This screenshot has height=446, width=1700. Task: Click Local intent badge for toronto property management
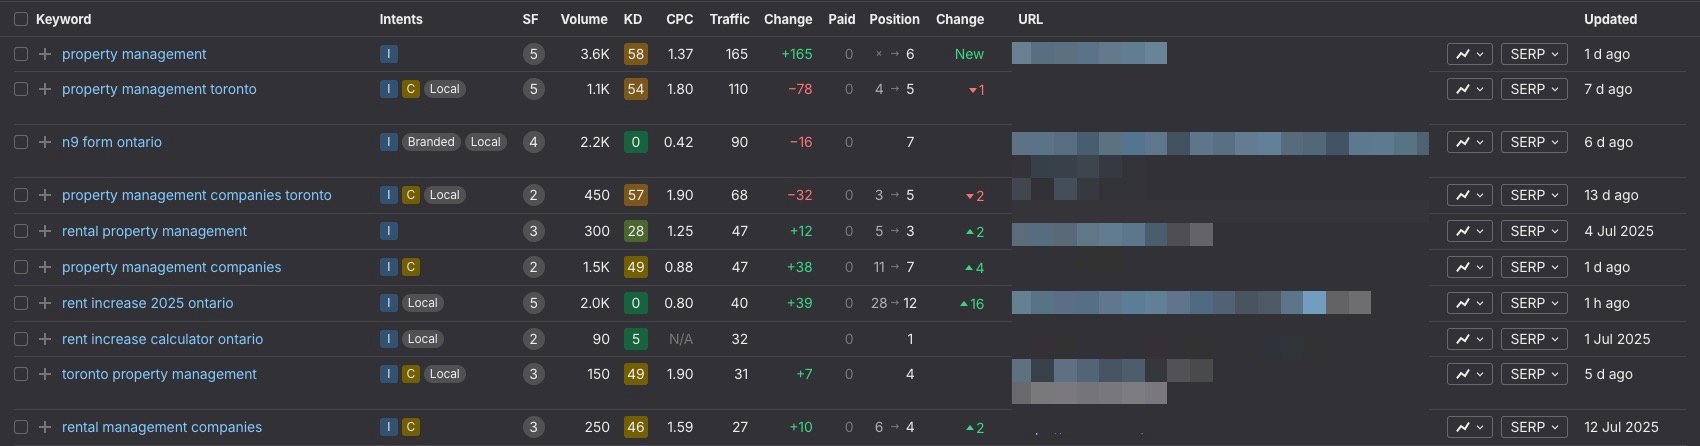click(444, 374)
